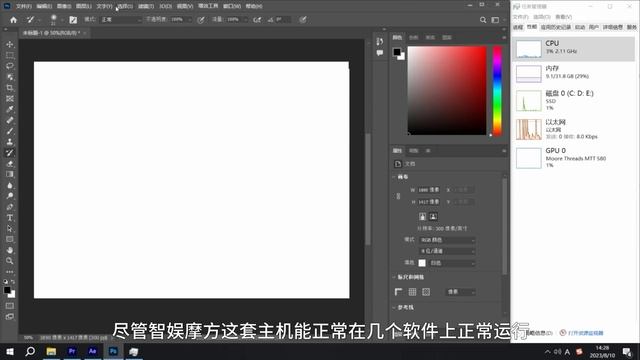Open the brush blend mode dropdown

120,20
